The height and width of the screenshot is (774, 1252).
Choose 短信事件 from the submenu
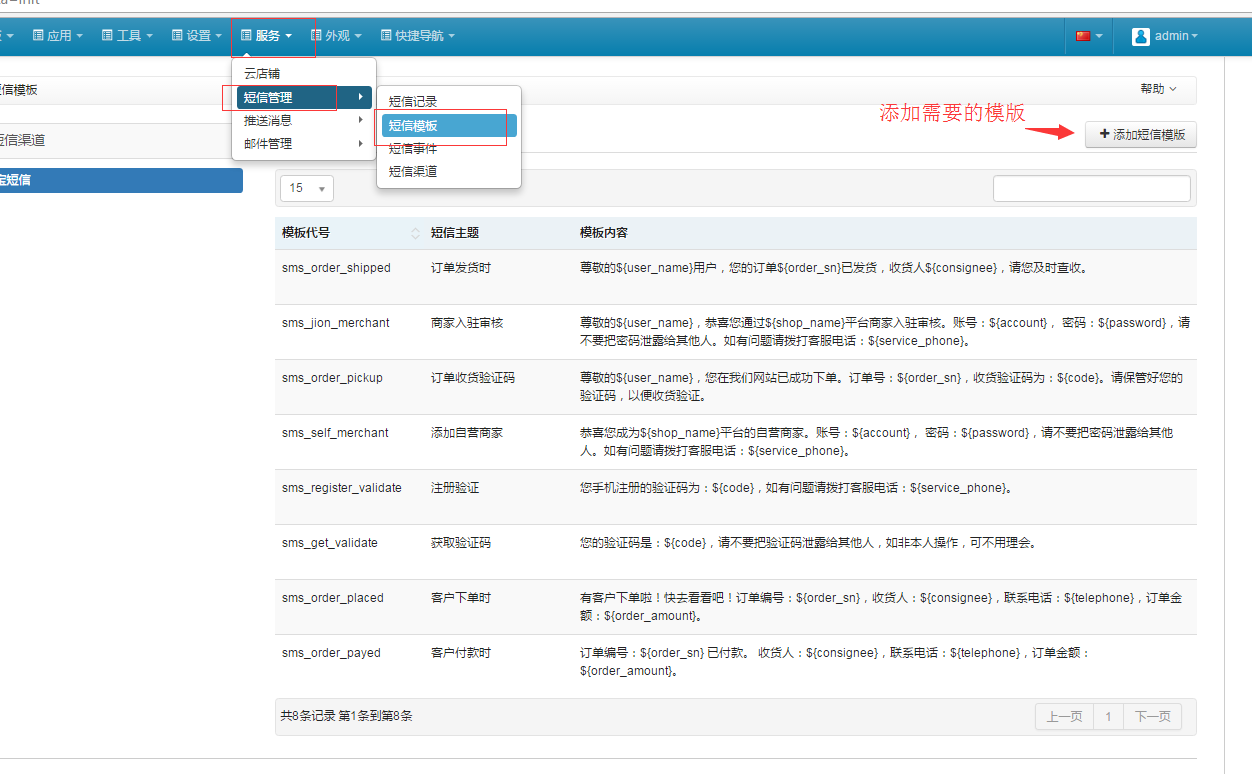pos(413,149)
